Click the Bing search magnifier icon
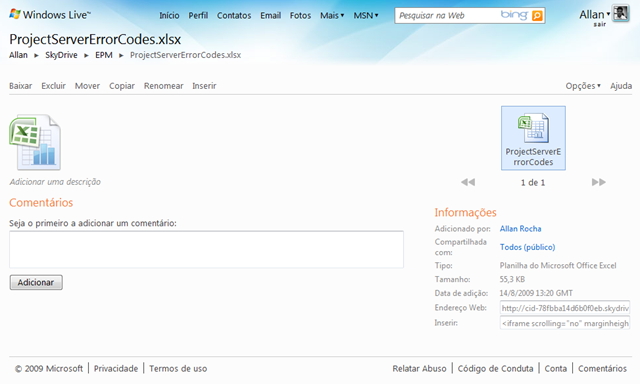The image size is (640, 384). coord(537,16)
